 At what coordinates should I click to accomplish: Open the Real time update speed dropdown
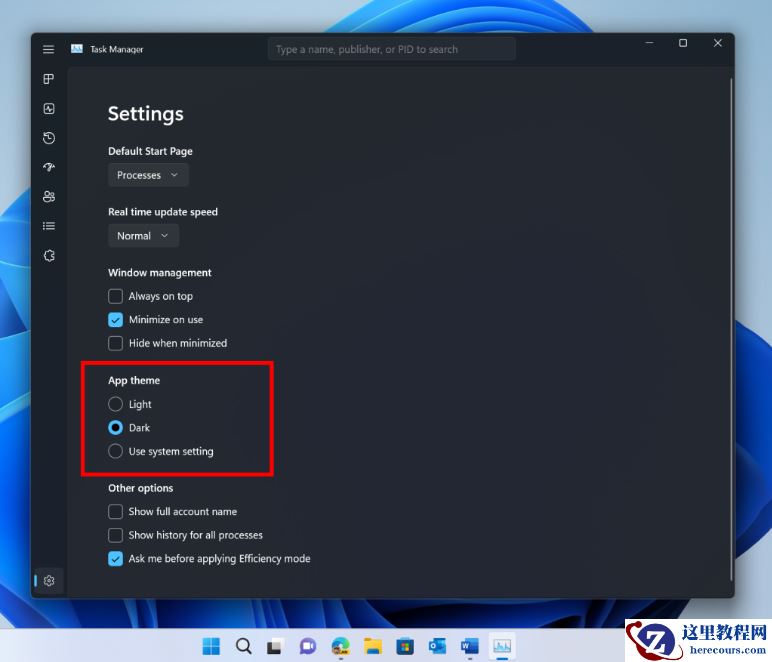(143, 236)
